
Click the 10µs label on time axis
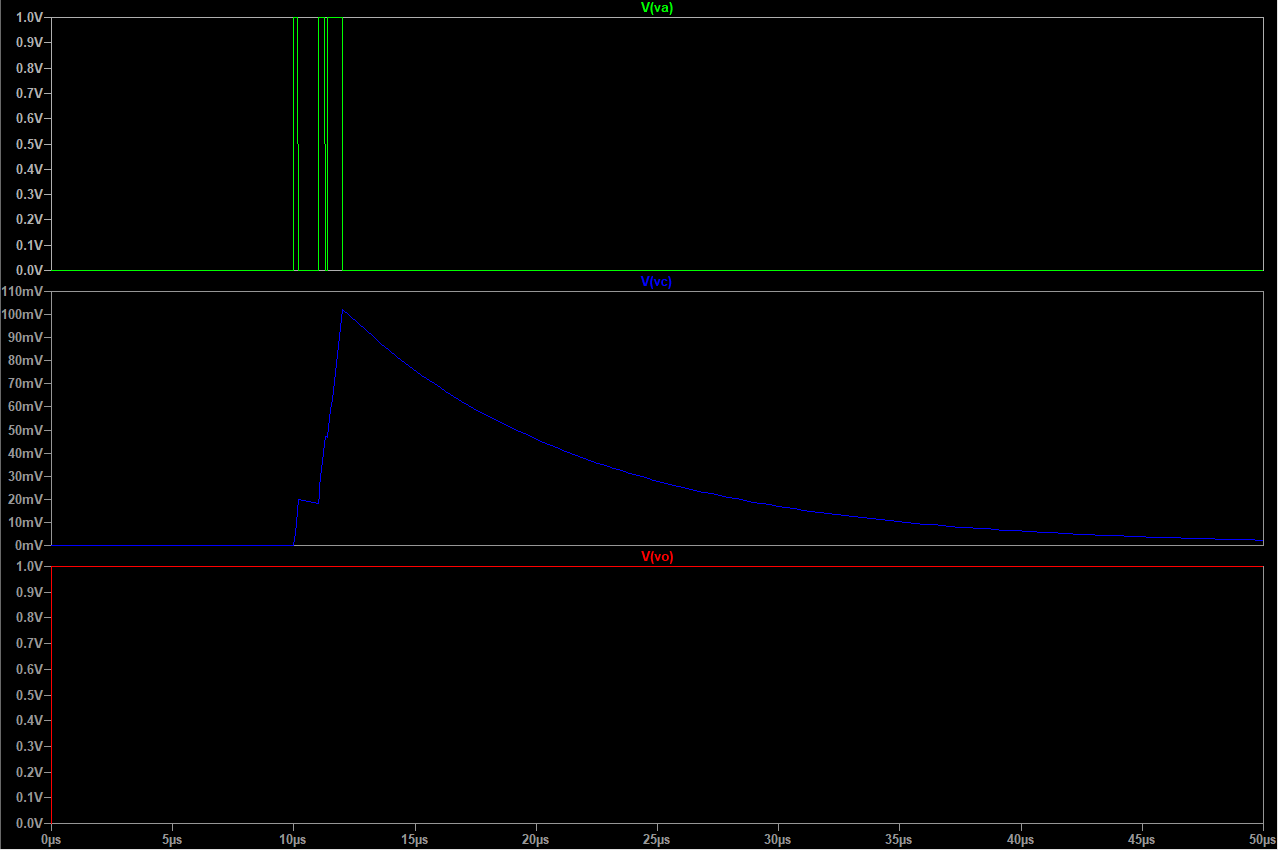click(293, 840)
